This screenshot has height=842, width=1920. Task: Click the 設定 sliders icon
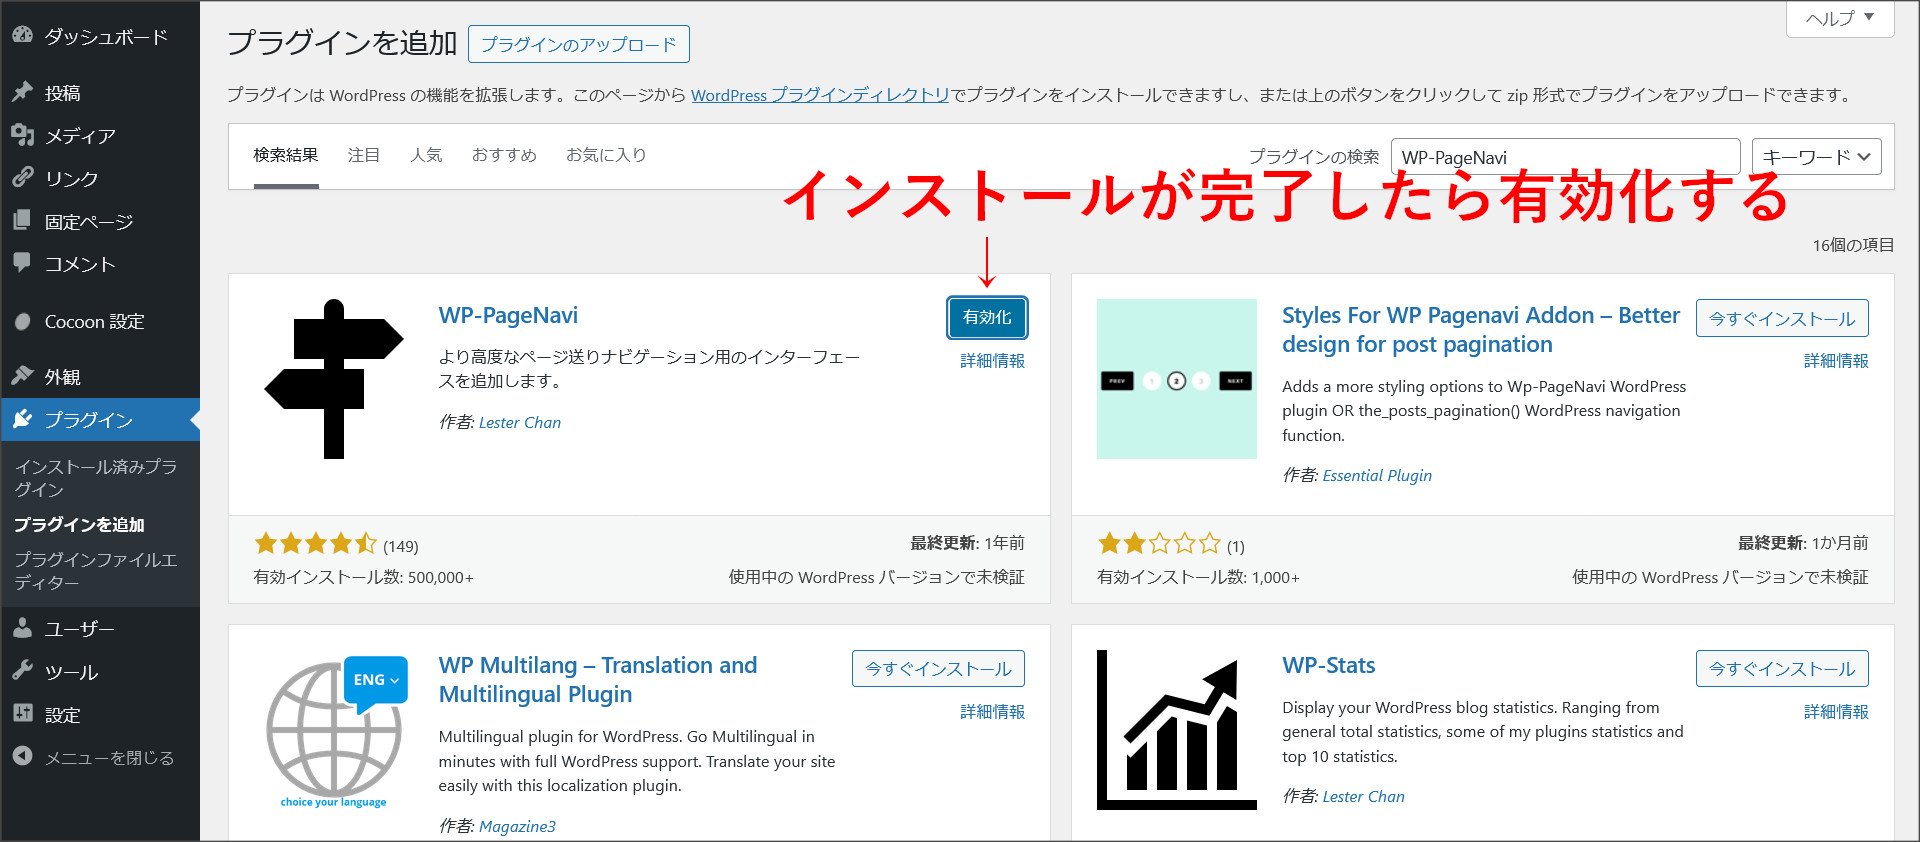coord(22,714)
